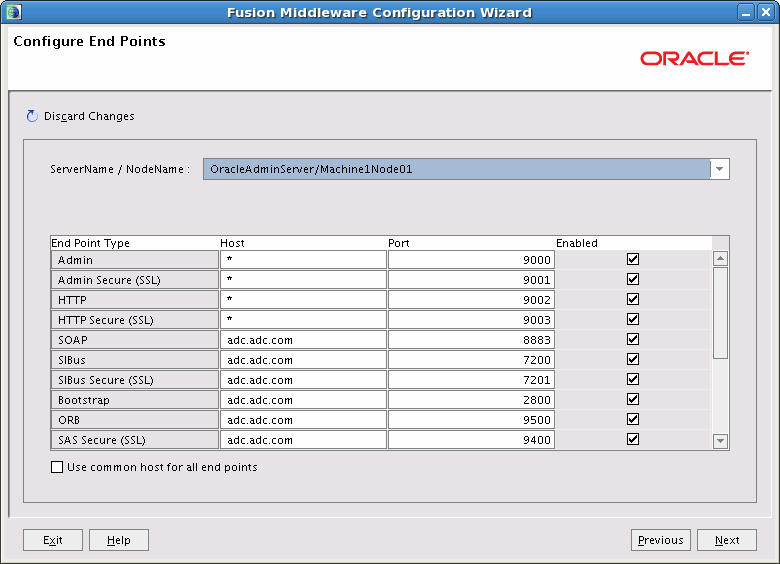
Task: Select the SIBus Secure (SSL) type cell
Action: click(135, 379)
